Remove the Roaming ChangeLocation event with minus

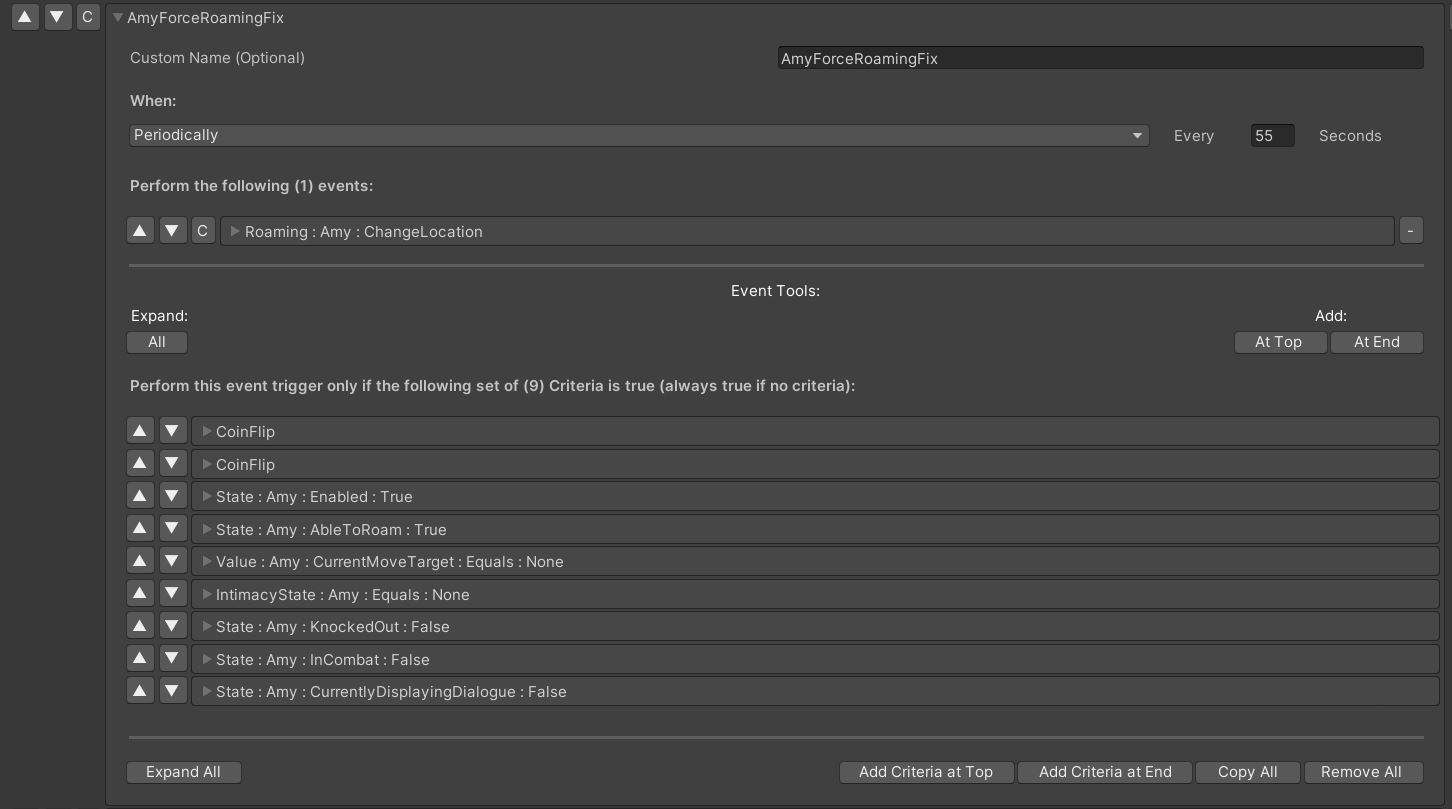(x=1410, y=231)
